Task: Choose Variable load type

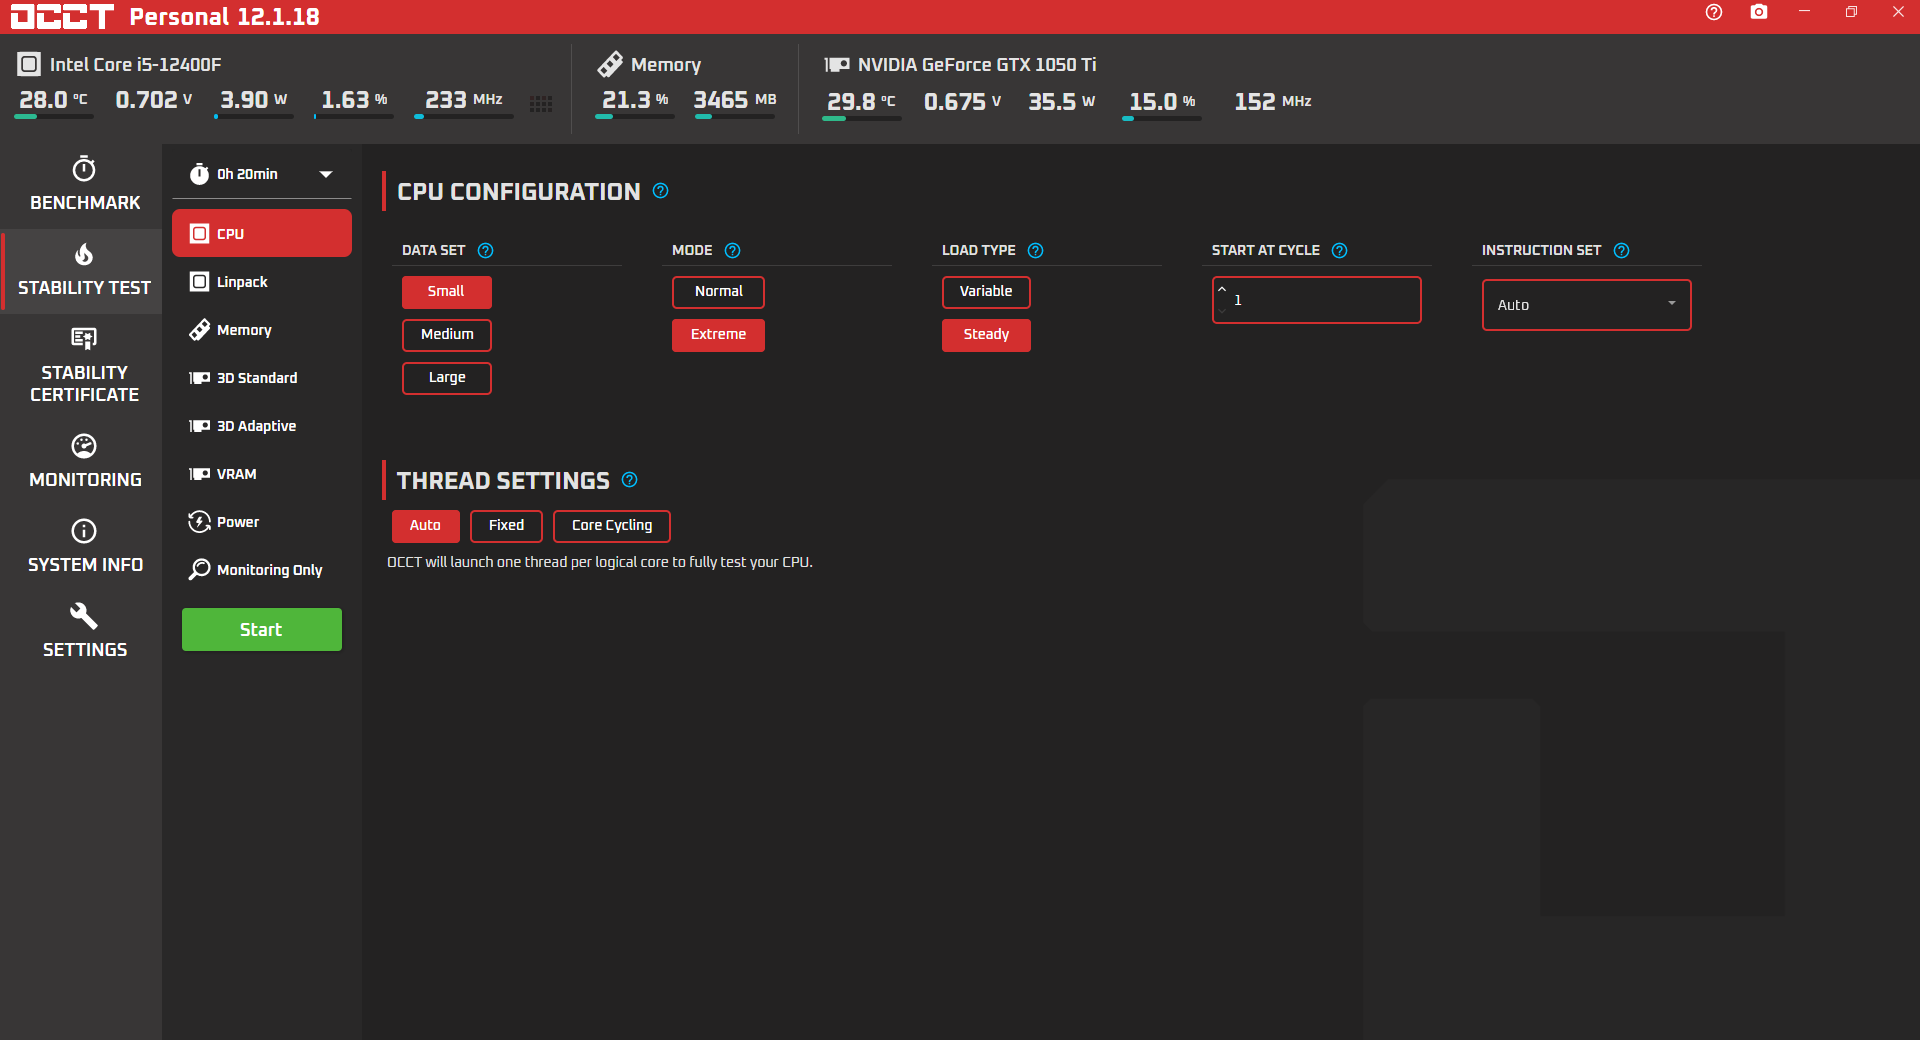Action: click(x=986, y=292)
